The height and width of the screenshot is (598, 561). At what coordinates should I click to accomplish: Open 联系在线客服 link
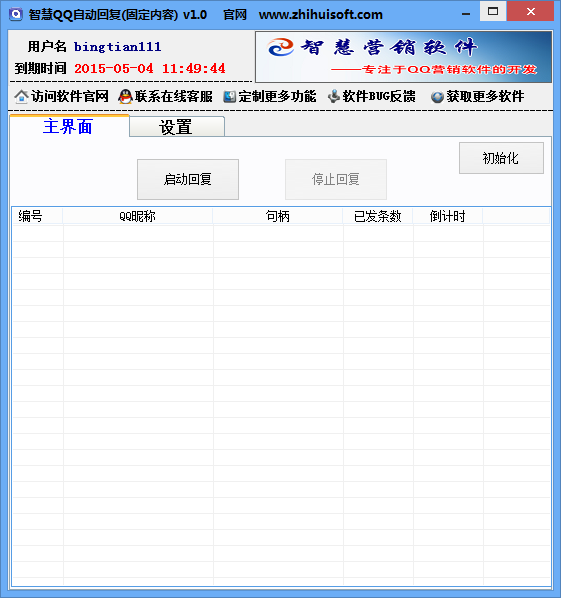pos(174,96)
